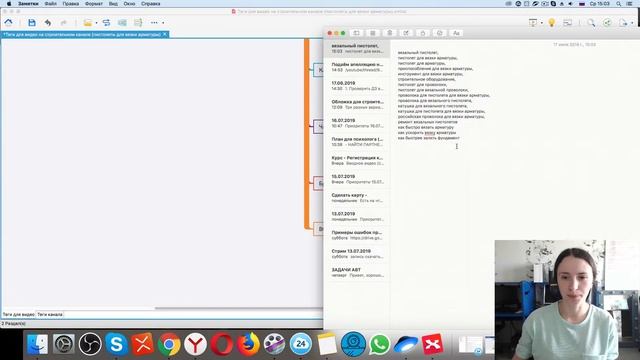Open the Aa text format button in Notes

[x=456, y=33]
